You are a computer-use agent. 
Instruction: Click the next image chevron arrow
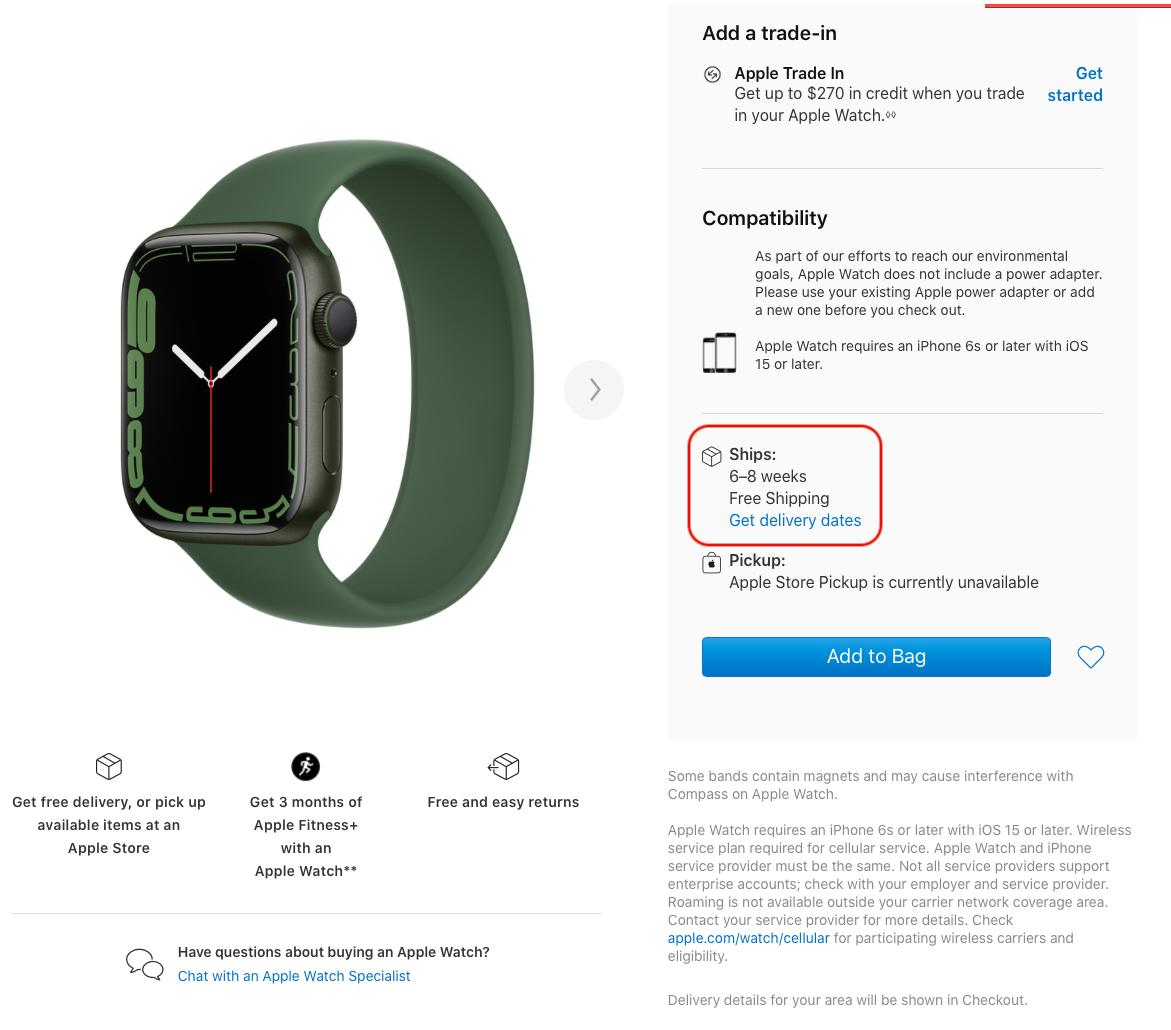tap(594, 390)
